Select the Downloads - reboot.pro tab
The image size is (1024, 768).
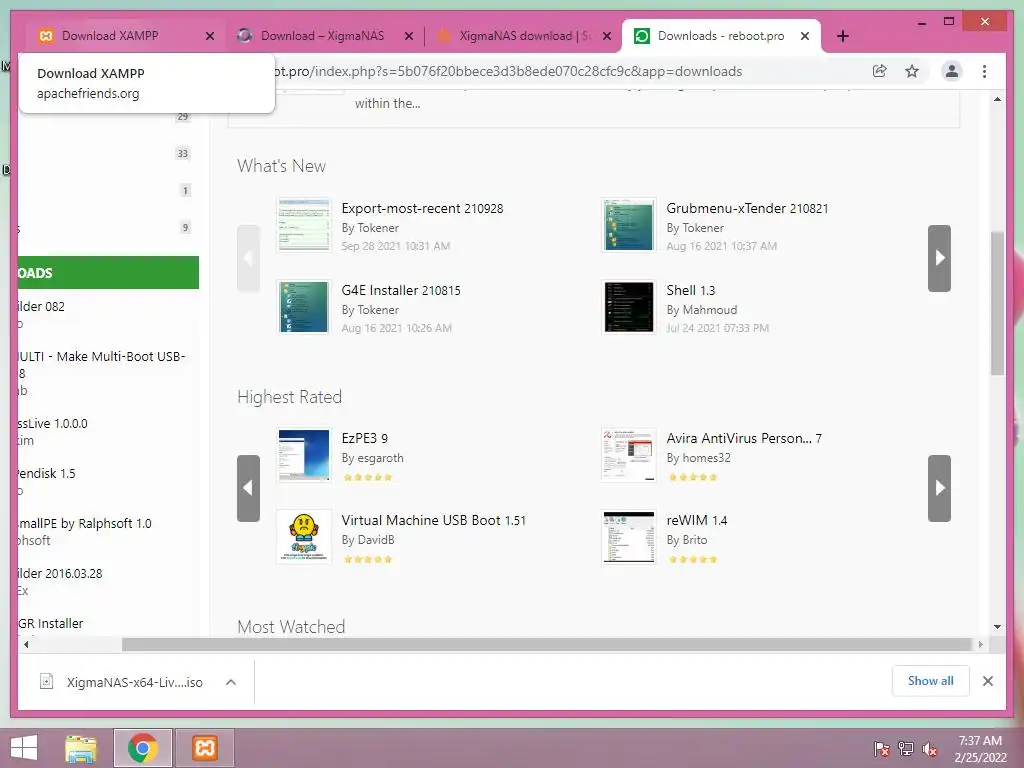(x=721, y=36)
